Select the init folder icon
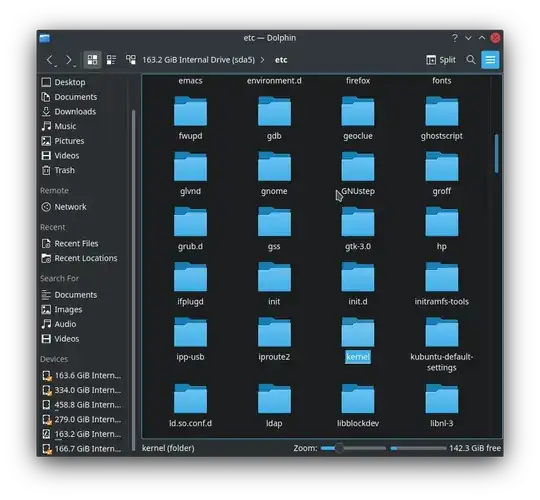 [274, 277]
